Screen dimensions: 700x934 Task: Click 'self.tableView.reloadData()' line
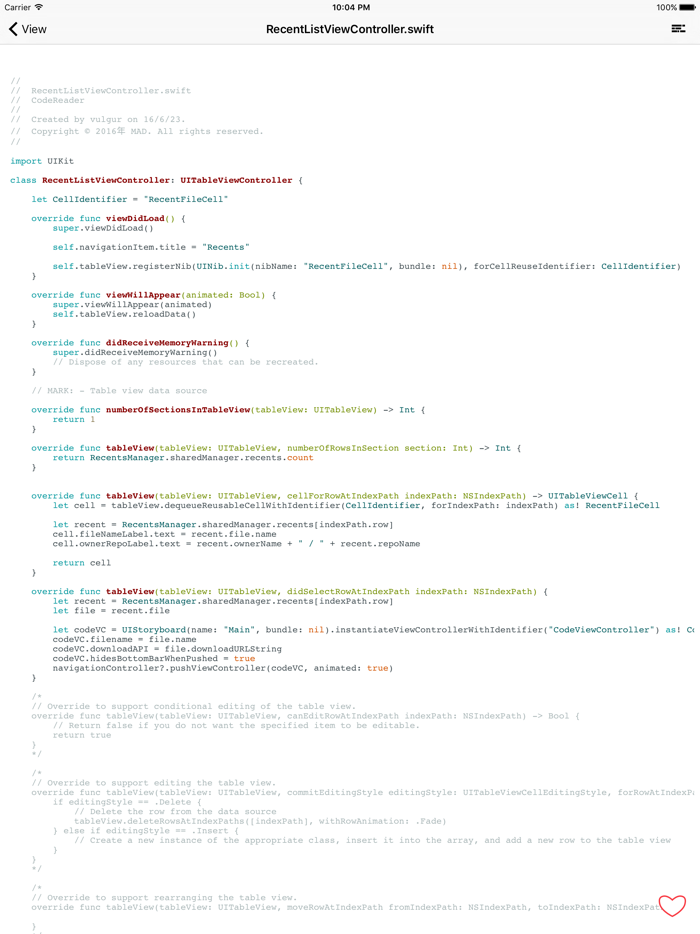(x=124, y=314)
